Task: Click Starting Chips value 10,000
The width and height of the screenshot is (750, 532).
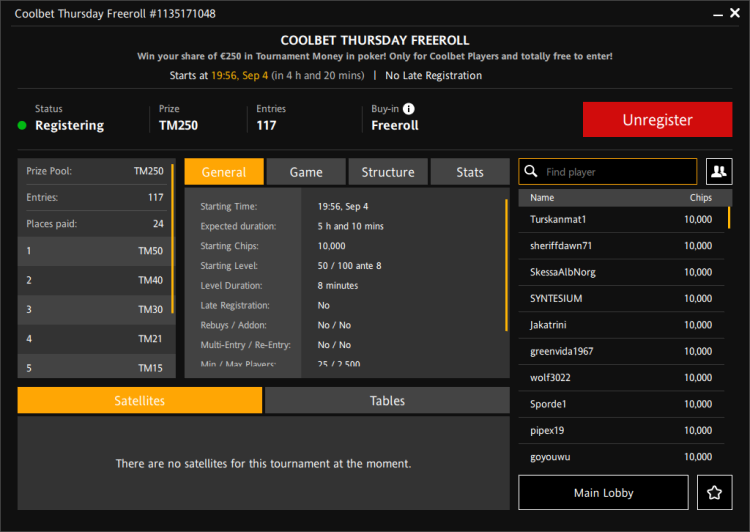Action: [x=331, y=246]
